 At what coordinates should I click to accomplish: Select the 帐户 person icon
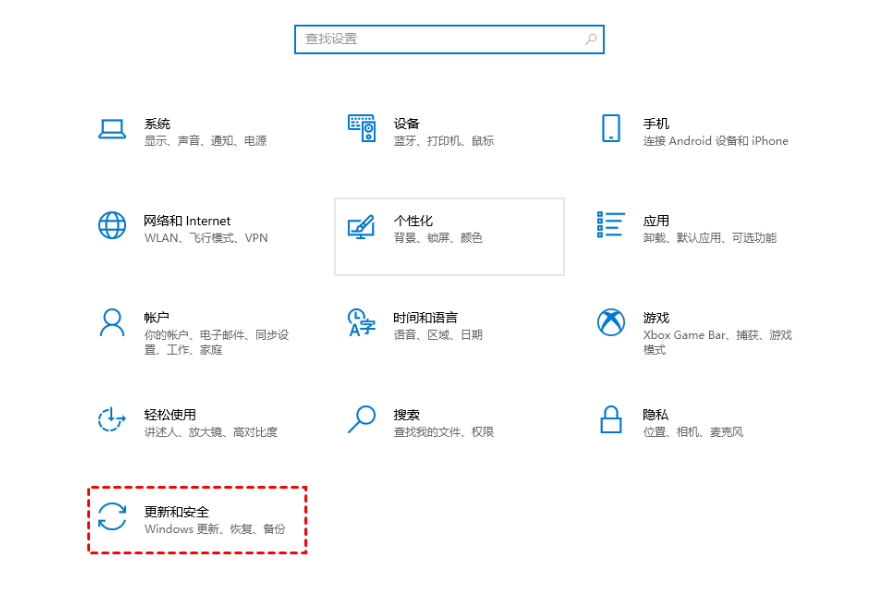click(111, 322)
